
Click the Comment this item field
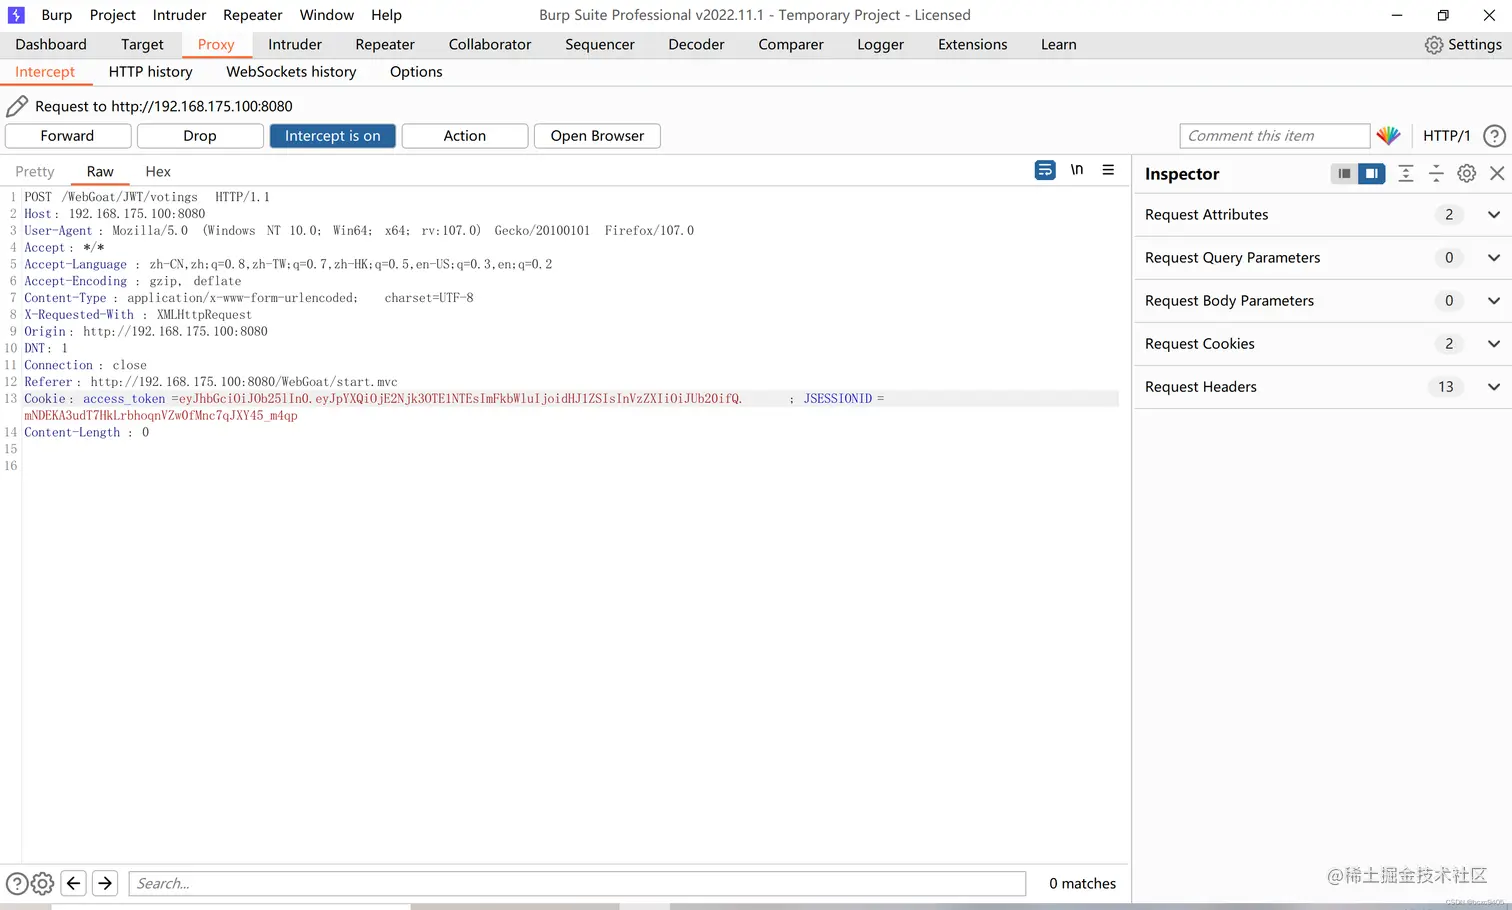(1275, 136)
